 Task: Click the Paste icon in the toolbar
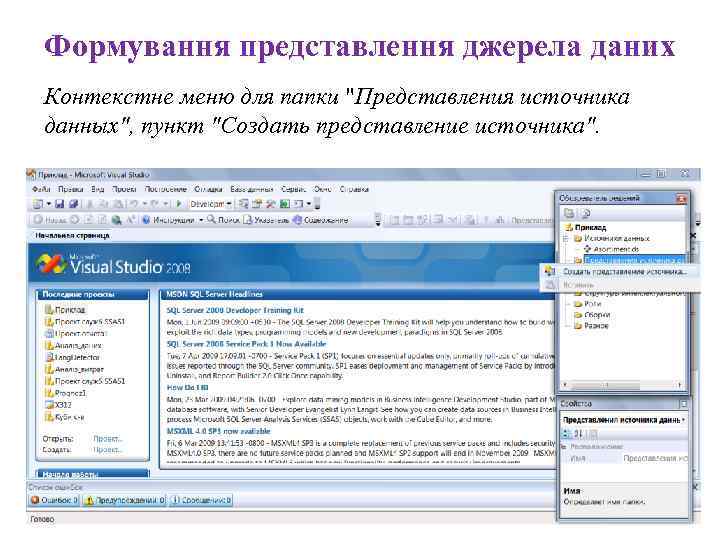coord(118,204)
